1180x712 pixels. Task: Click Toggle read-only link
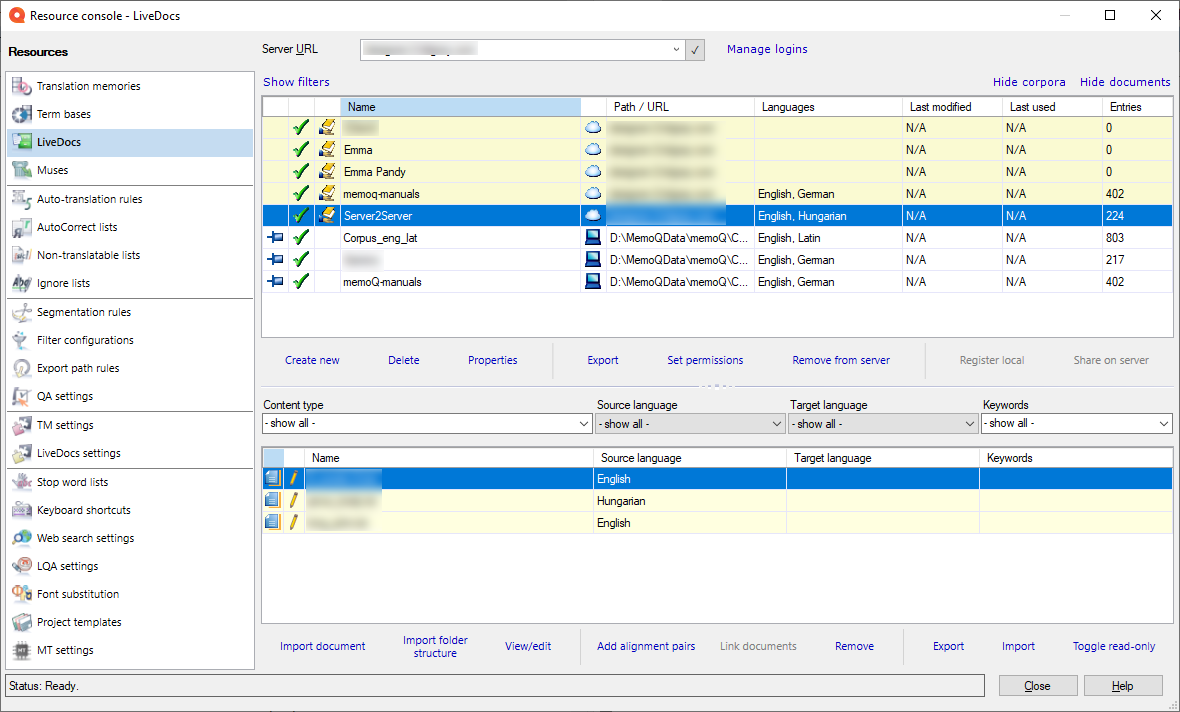(x=1114, y=647)
